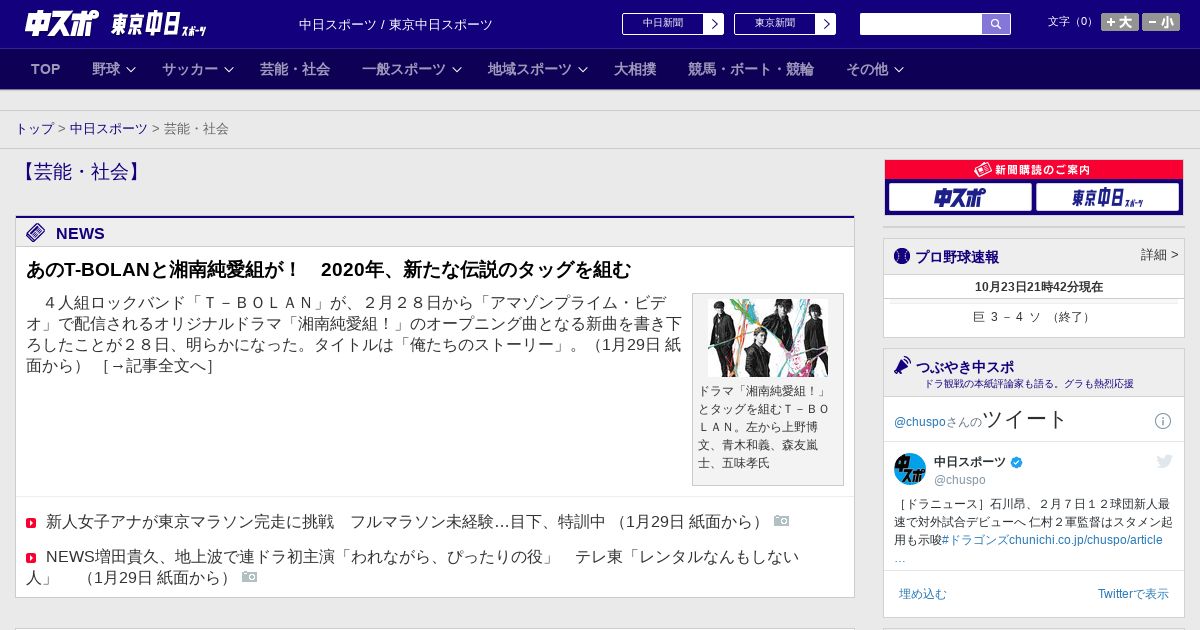
Task: Open T-BOLAN band photo thumbnail
Action: point(768,338)
